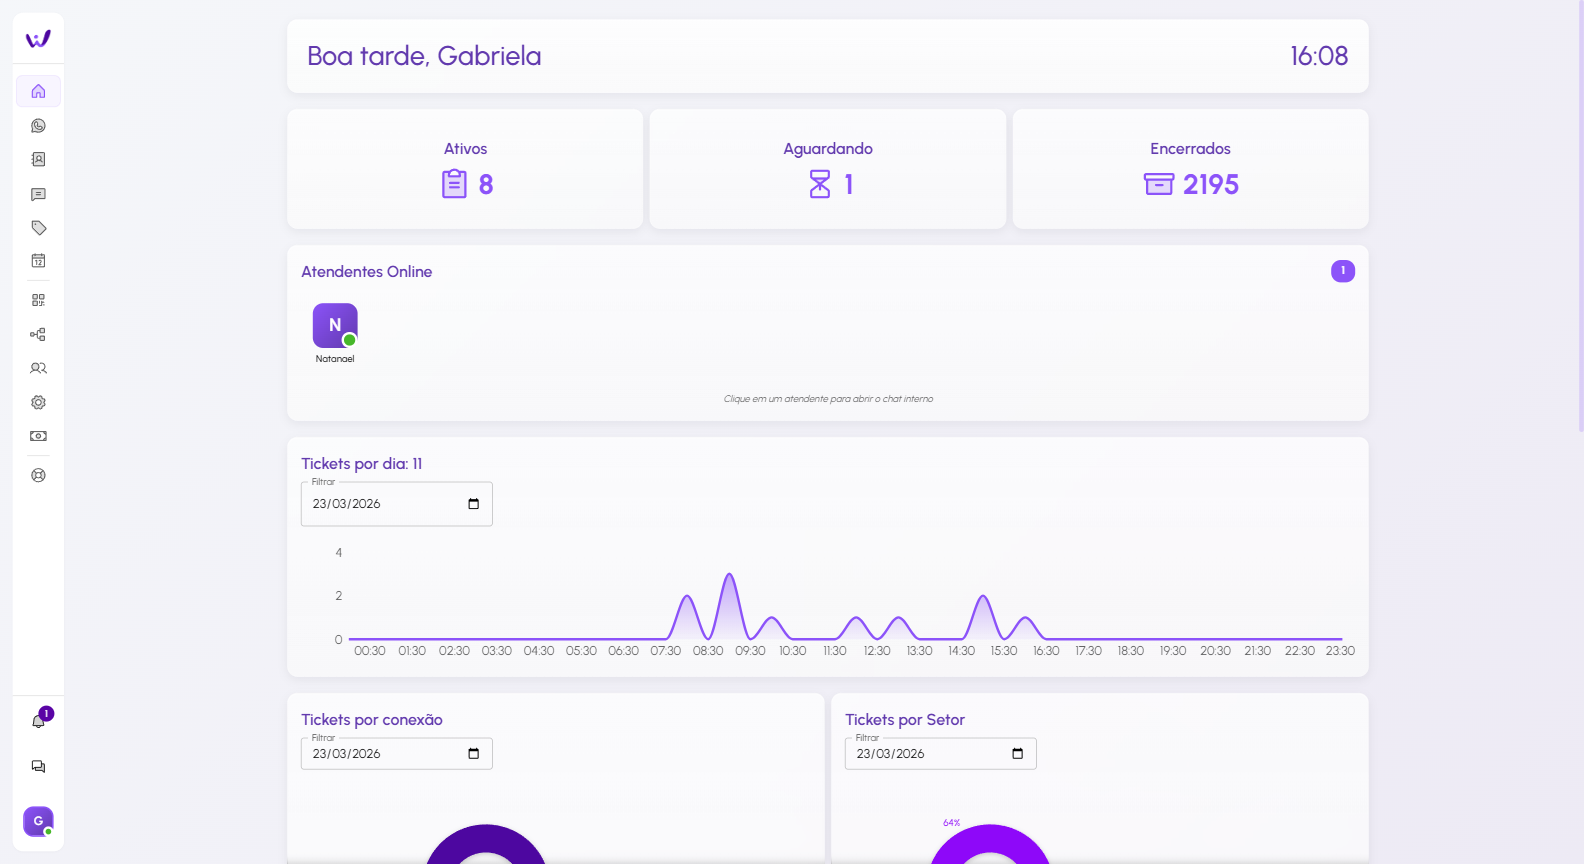Screen dimensions: 1584x864
Task: Click the Ativos tickets card
Action: tap(465, 169)
